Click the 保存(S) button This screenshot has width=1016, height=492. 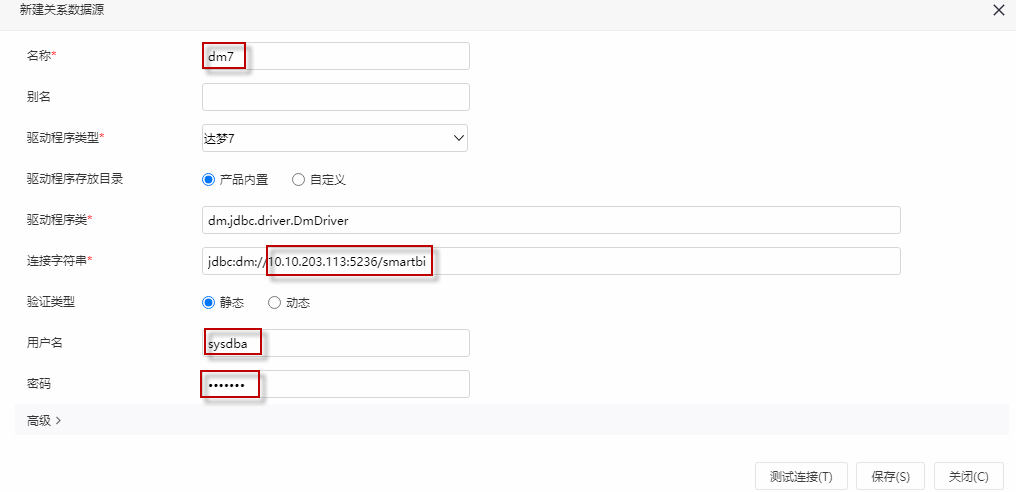tap(891, 476)
